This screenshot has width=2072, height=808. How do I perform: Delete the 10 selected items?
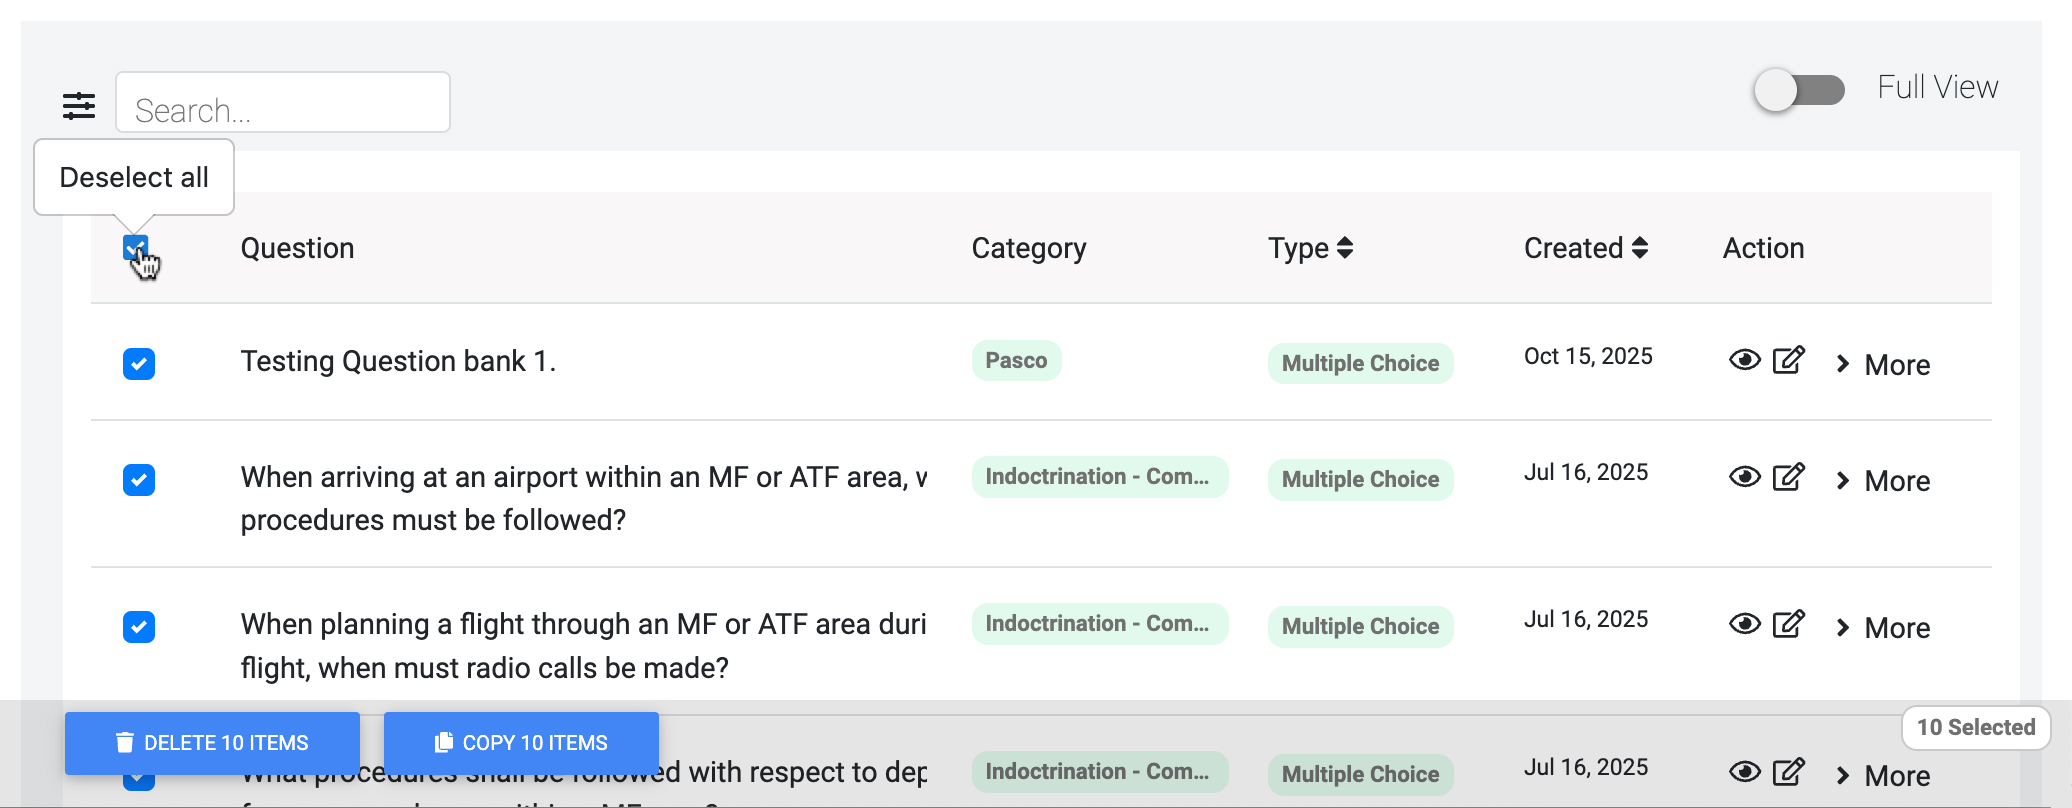click(212, 743)
